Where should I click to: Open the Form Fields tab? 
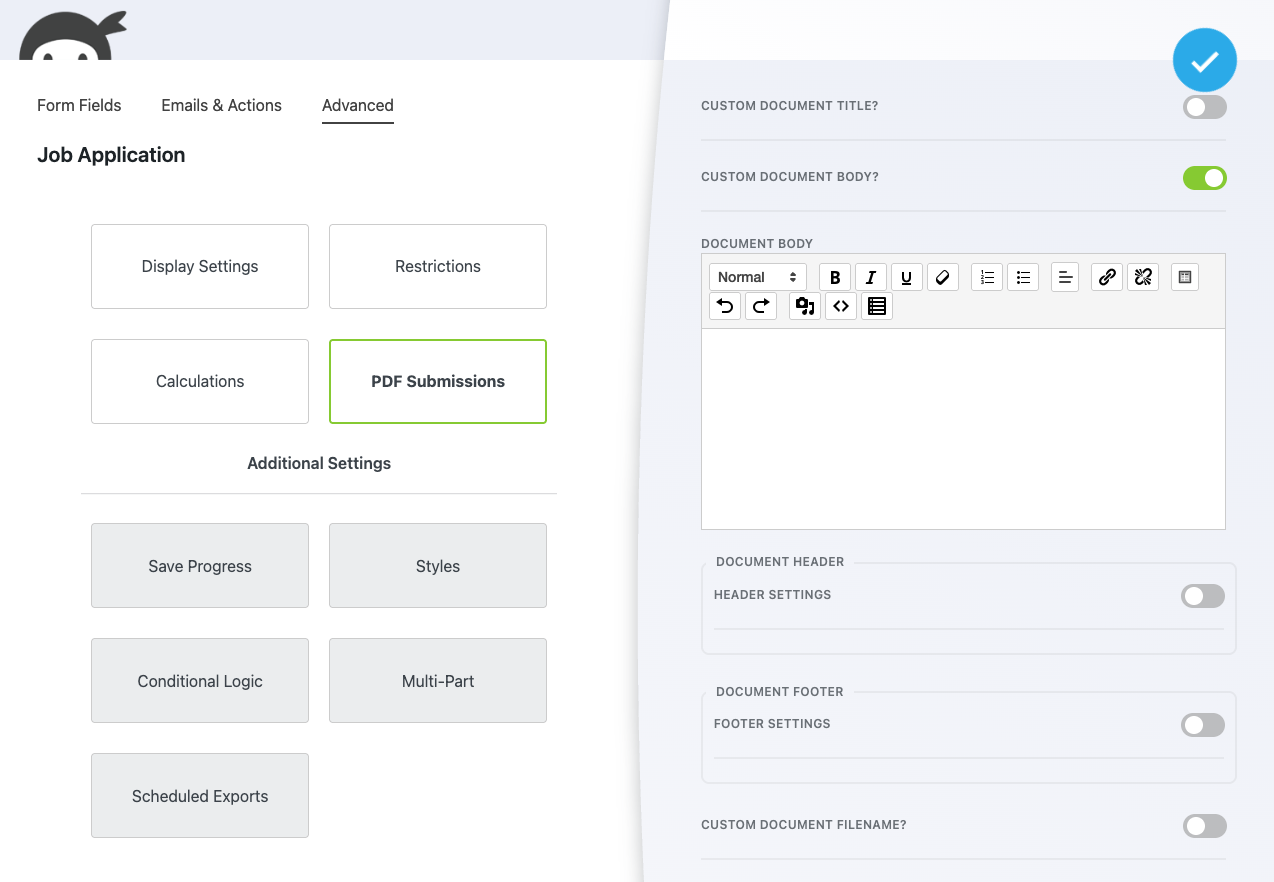coord(79,105)
